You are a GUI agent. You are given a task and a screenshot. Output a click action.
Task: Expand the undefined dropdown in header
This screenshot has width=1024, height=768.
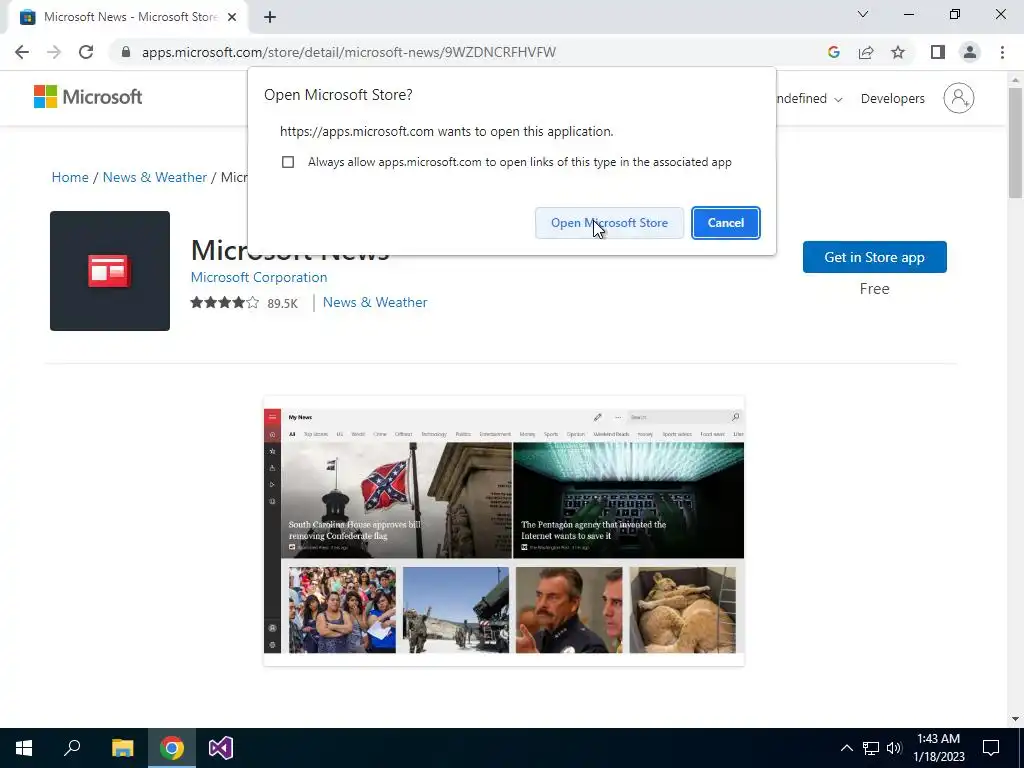tap(808, 99)
